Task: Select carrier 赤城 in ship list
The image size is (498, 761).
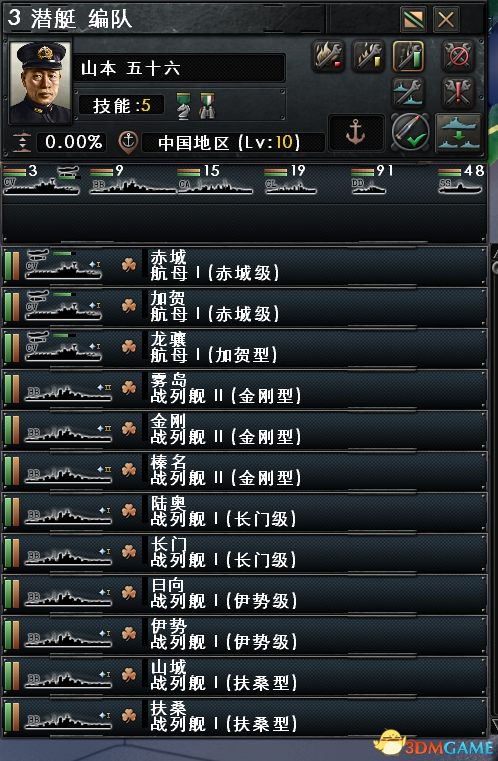Action: [245, 266]
